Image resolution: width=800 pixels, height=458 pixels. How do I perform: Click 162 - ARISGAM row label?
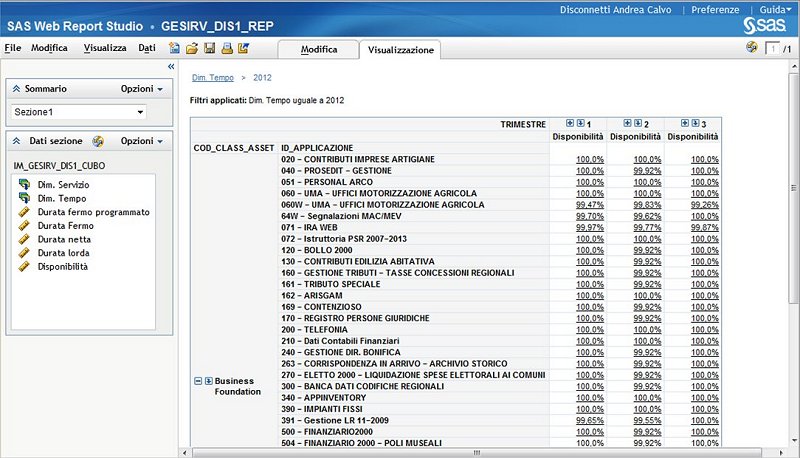[311, 295]
